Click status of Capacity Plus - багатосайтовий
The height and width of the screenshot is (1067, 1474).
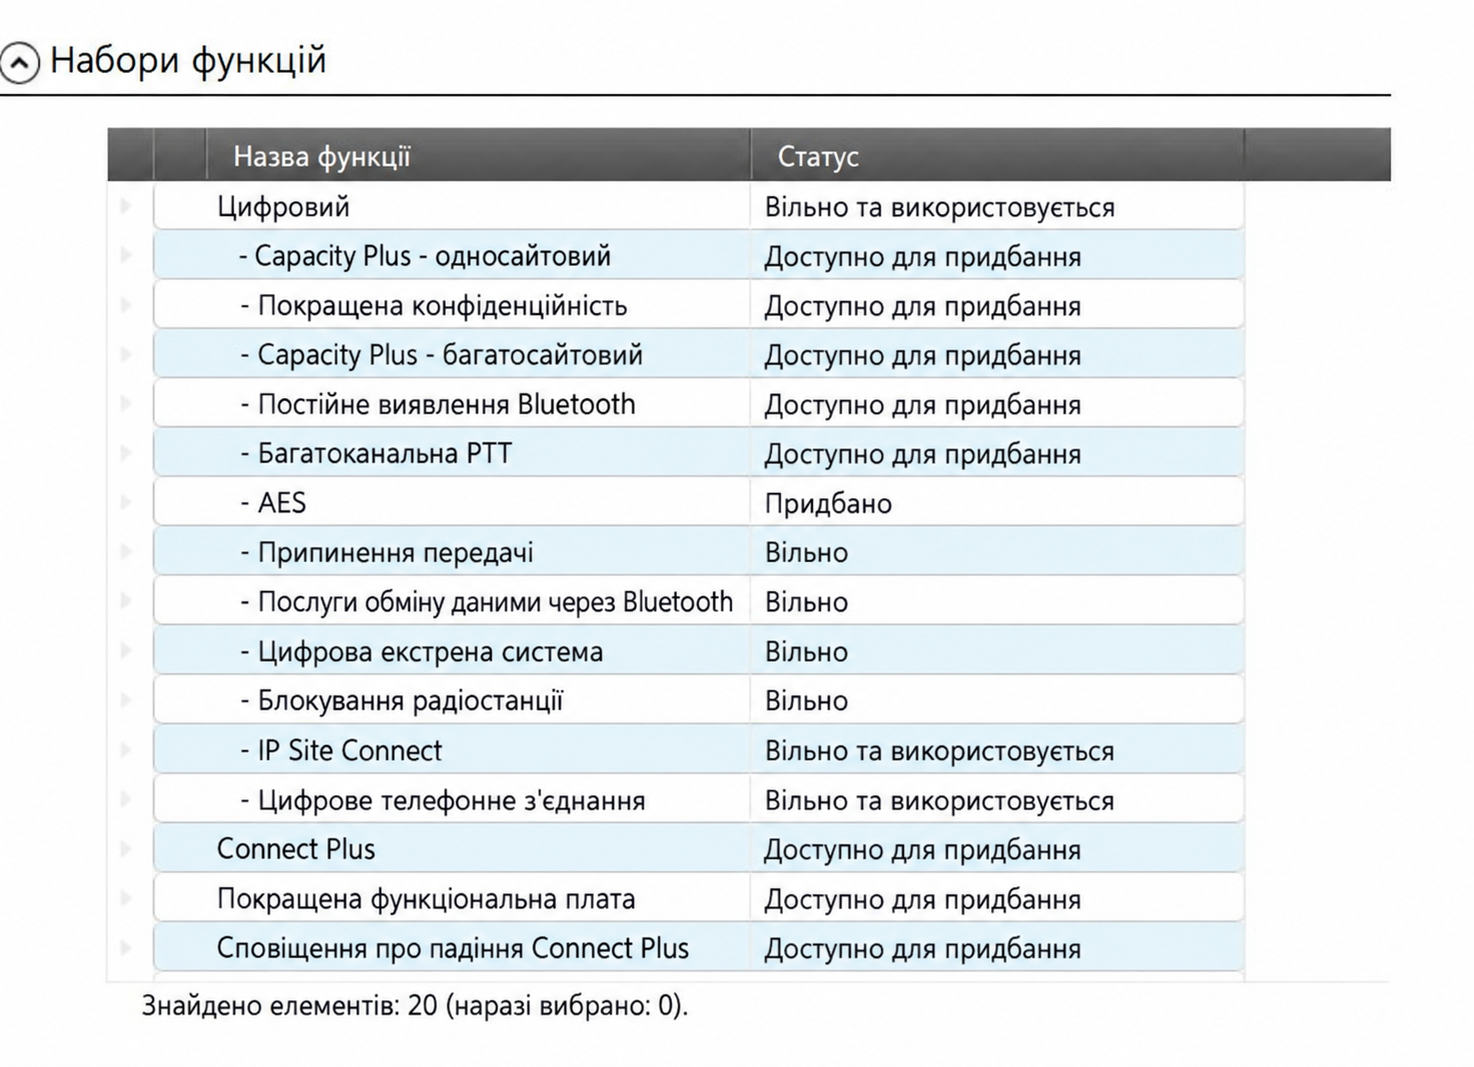(922, 356)
